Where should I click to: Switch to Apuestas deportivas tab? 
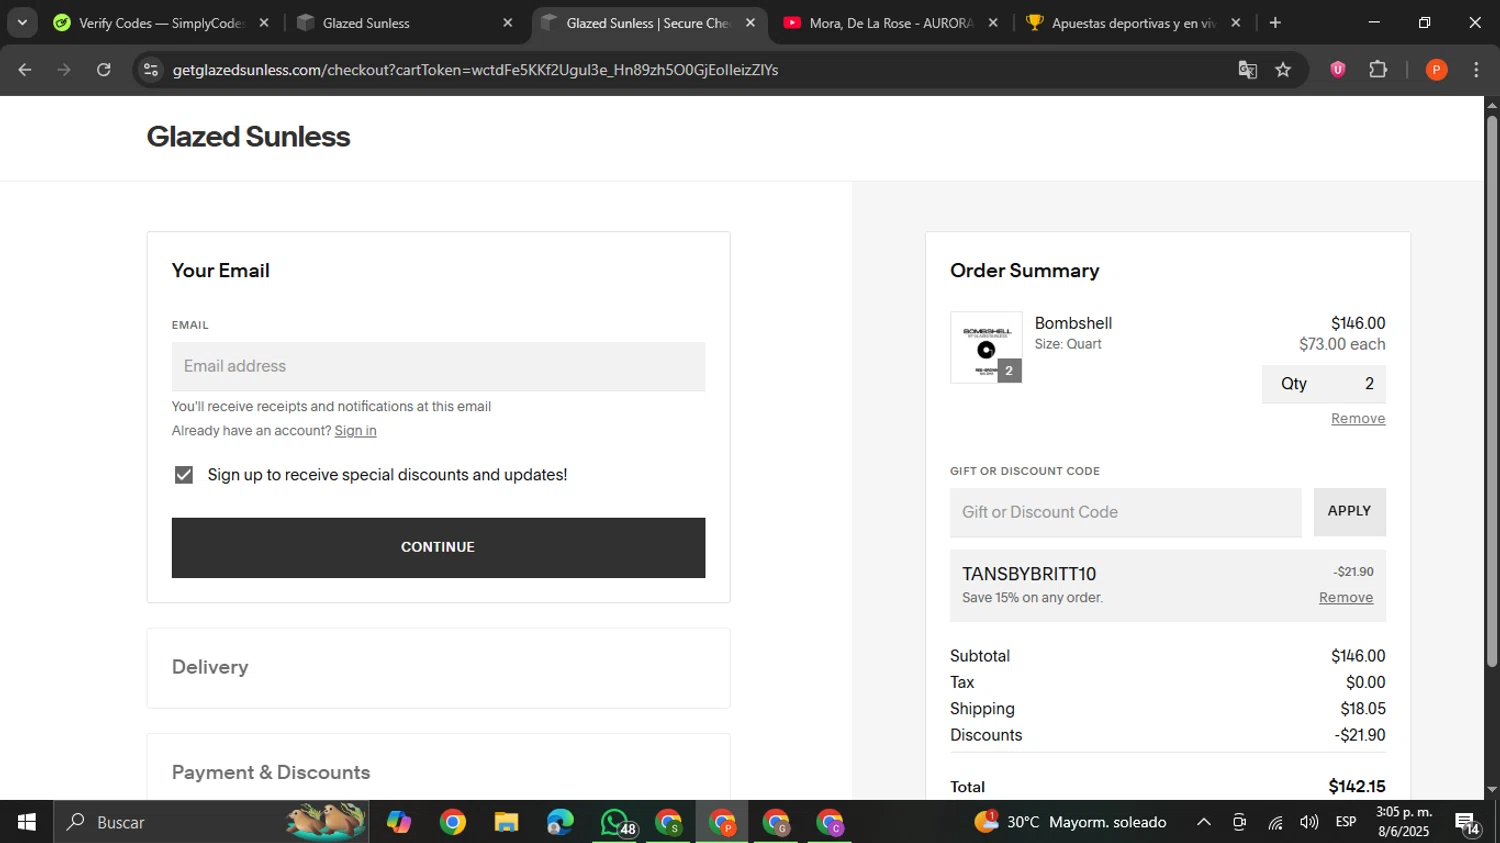(1135, 22)
